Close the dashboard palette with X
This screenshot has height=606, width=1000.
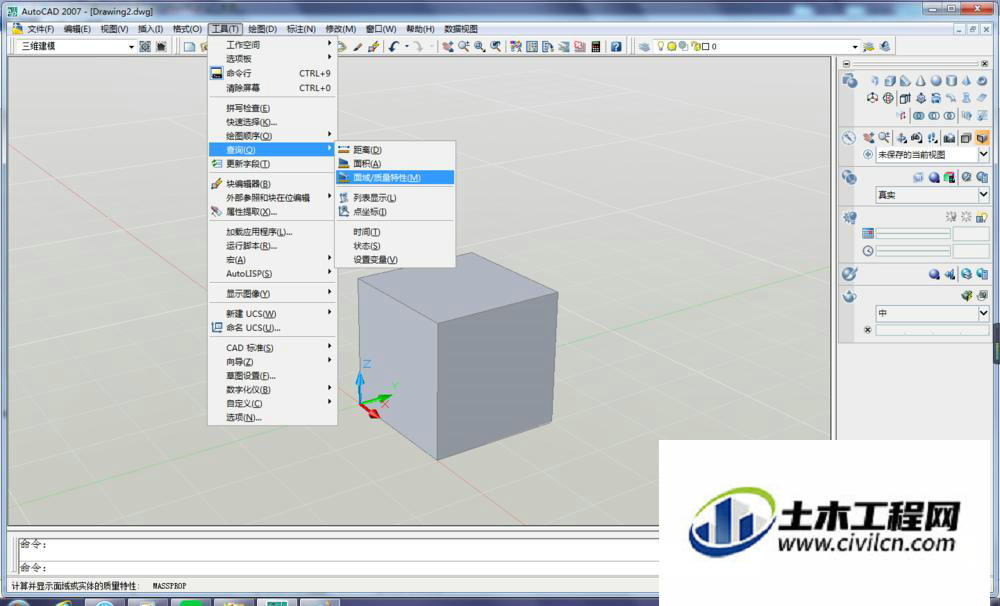click(984, 64)
